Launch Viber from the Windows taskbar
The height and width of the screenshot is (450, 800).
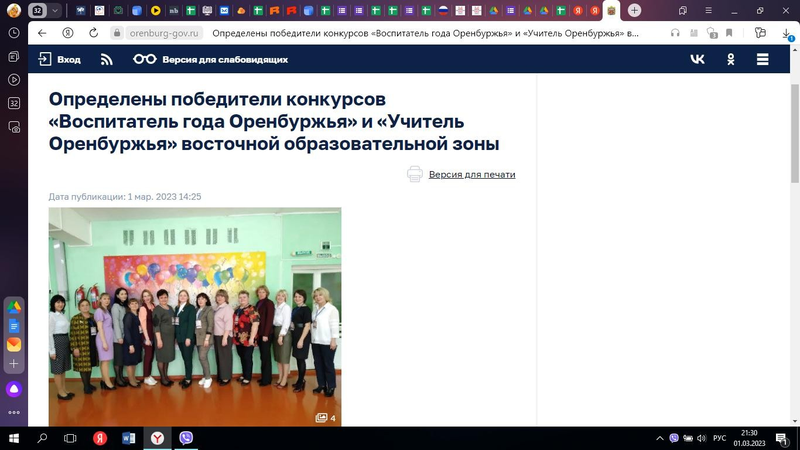coord(186,438)
